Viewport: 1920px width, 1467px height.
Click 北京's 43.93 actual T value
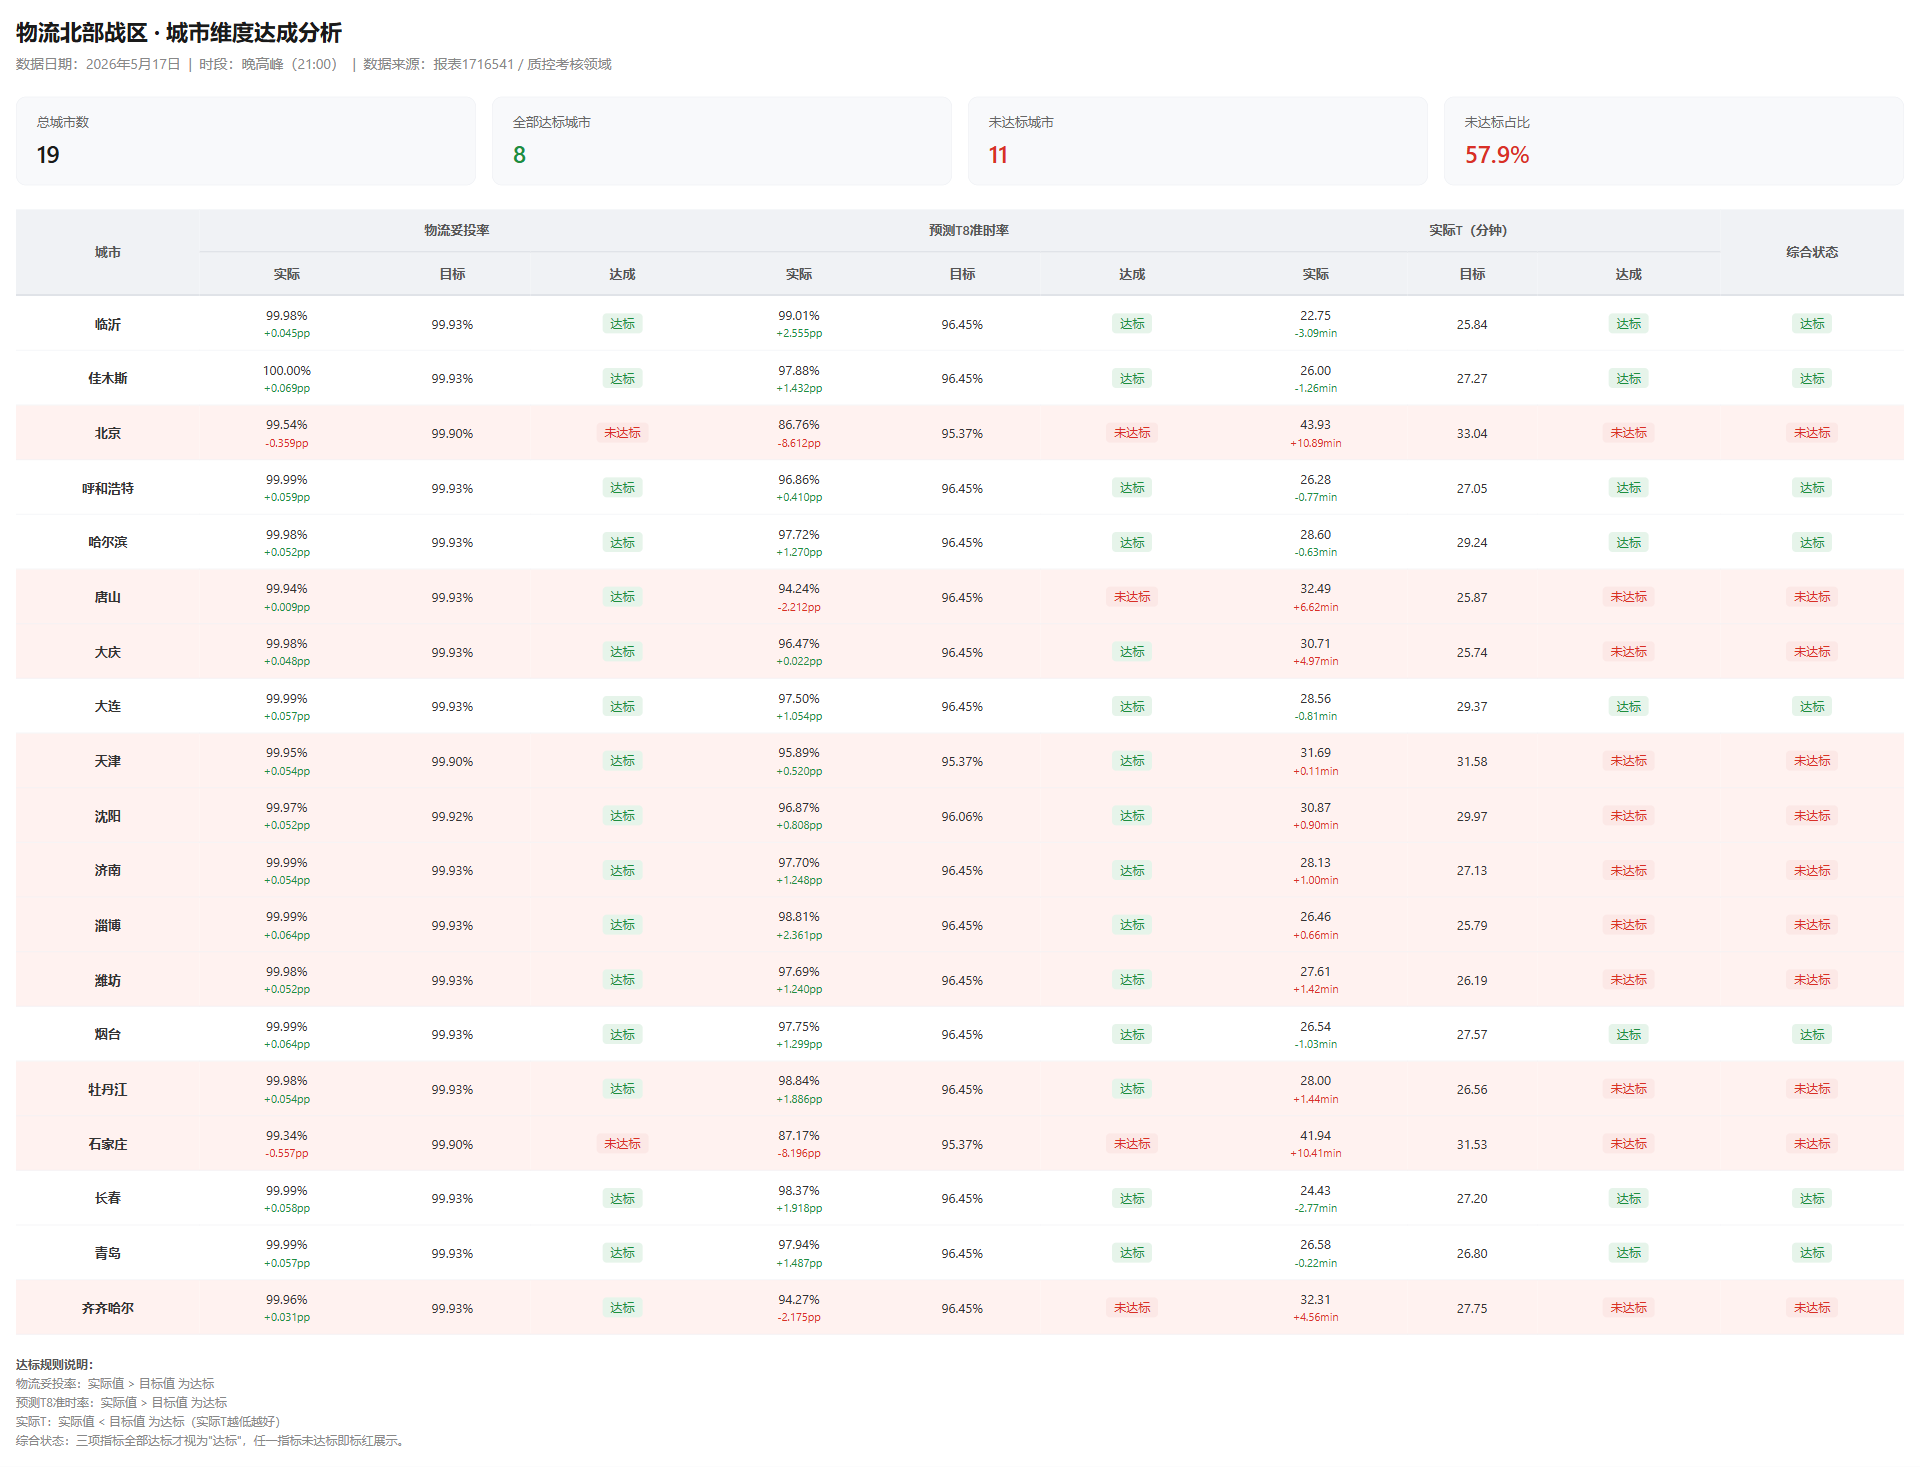(x=1316, y=425)
